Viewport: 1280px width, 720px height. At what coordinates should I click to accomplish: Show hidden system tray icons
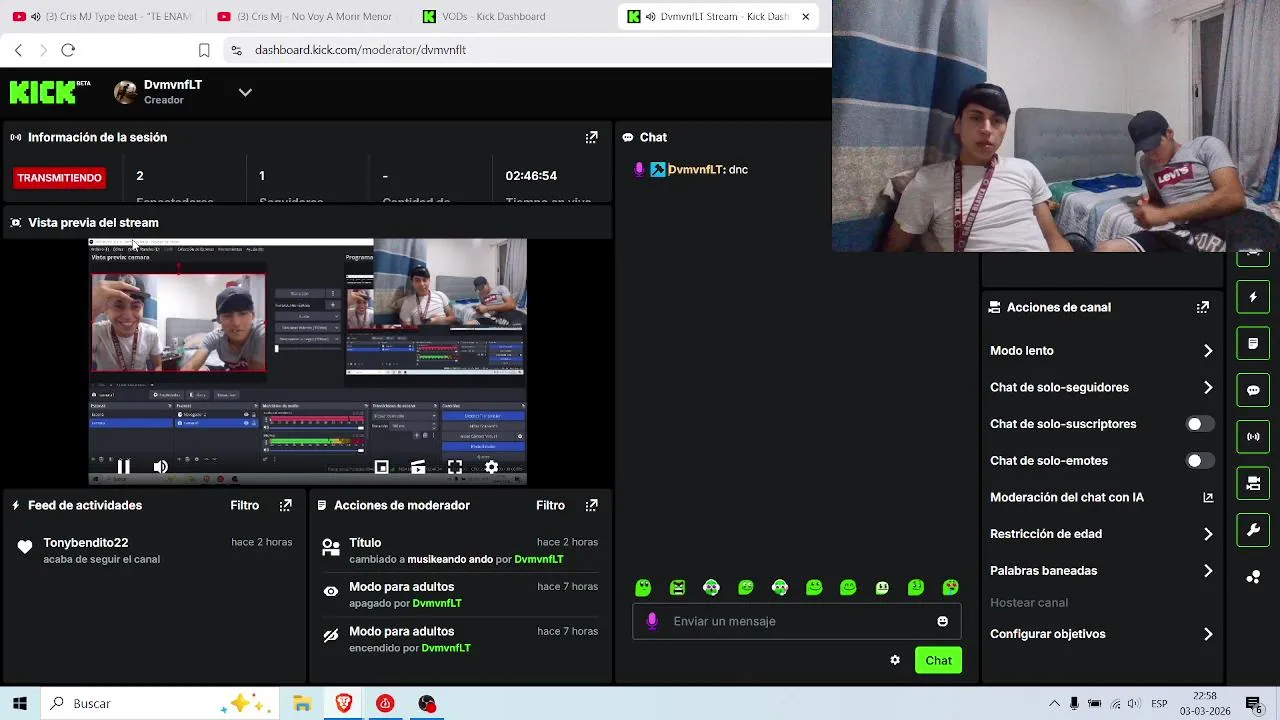[1054, 704]
